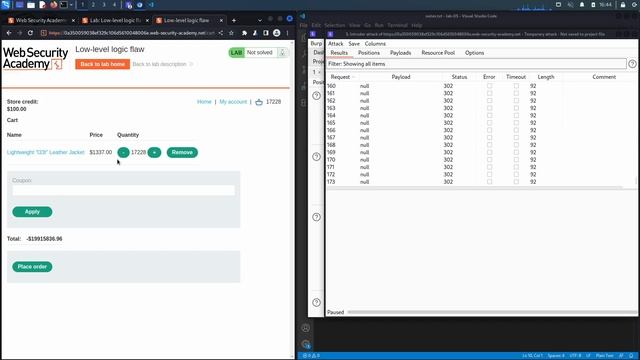Image resolution: width=640 pixels, height=360 pixels.
Task: Launch Firefox from the top panel
Action: coord(53,5)
